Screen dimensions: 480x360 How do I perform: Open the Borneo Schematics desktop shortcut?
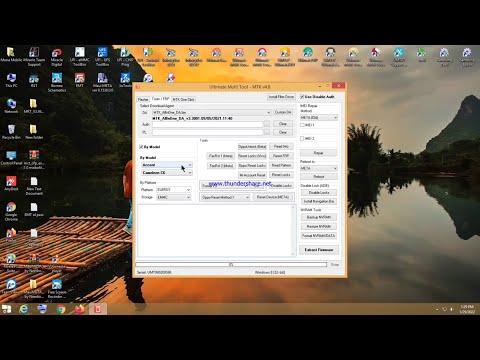tap(57, 82)
